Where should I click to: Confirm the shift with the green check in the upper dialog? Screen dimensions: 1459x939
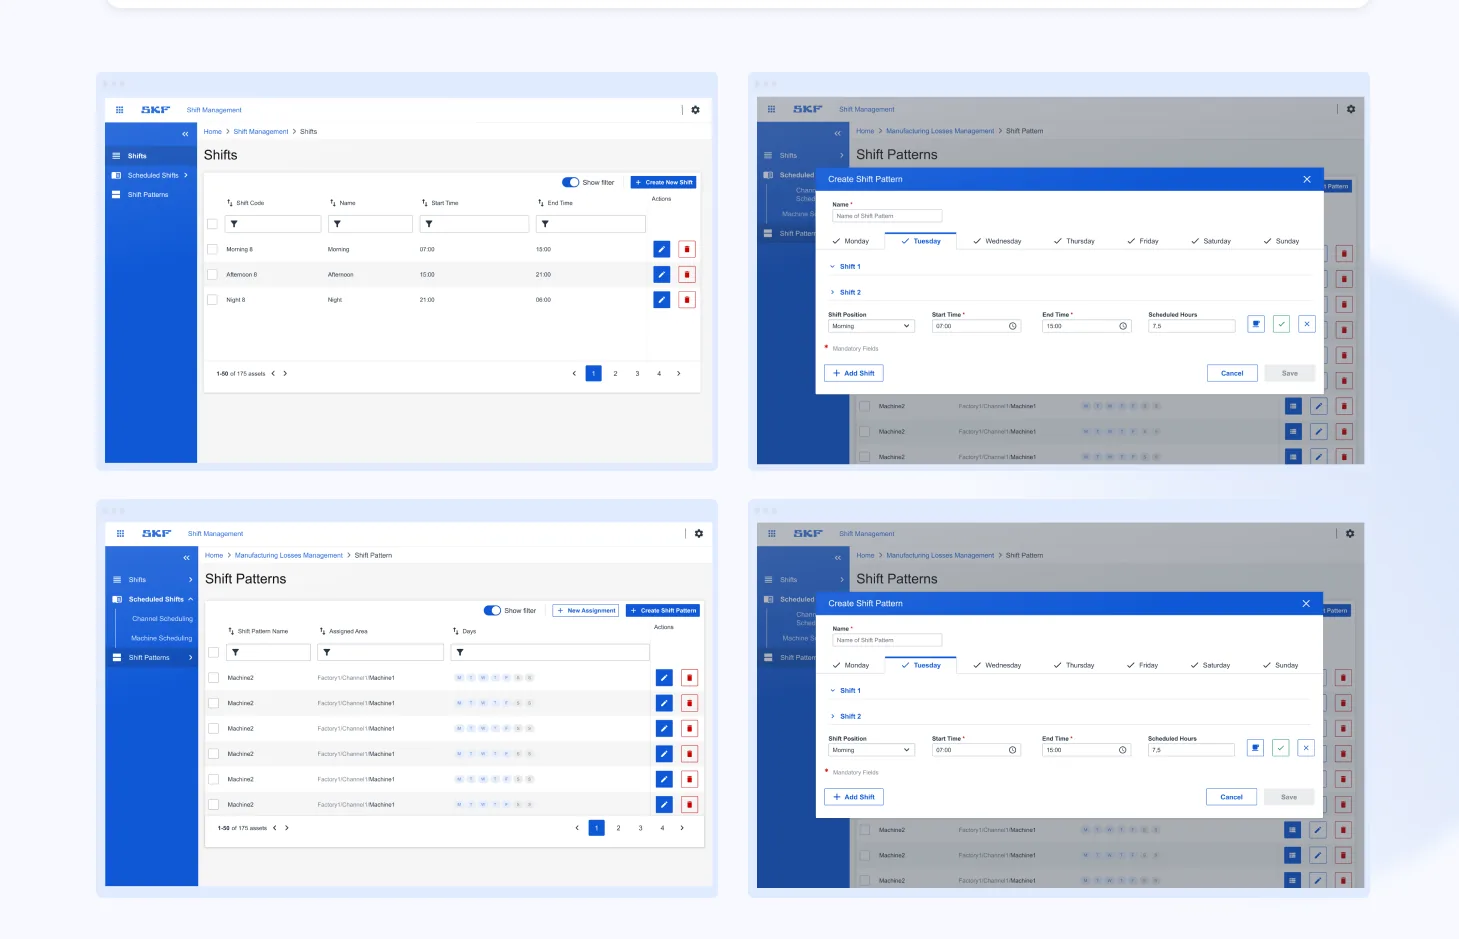click(x=1281, y=324)
